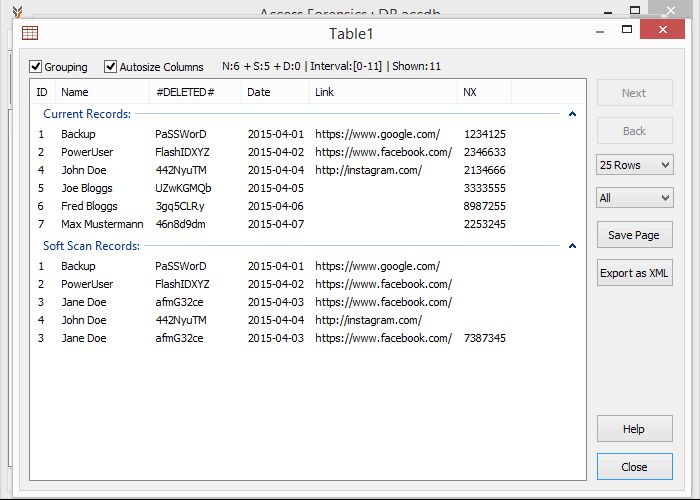Click the NX value 2253245

pos(485,224)
